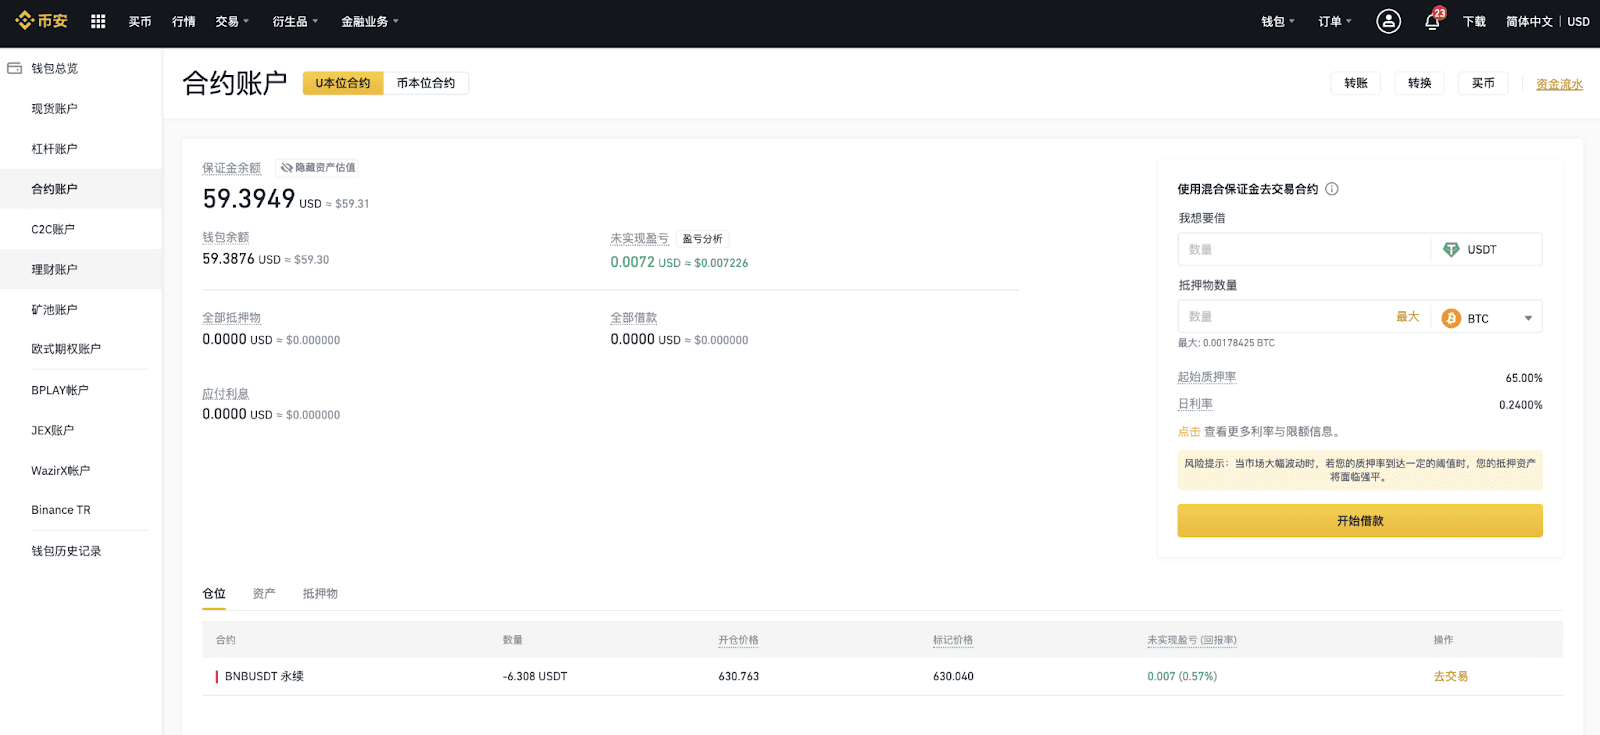The width and height of the screenshot is (1600, 735).
Task: Select the 仓位 tab
Action: pos(214,593)
